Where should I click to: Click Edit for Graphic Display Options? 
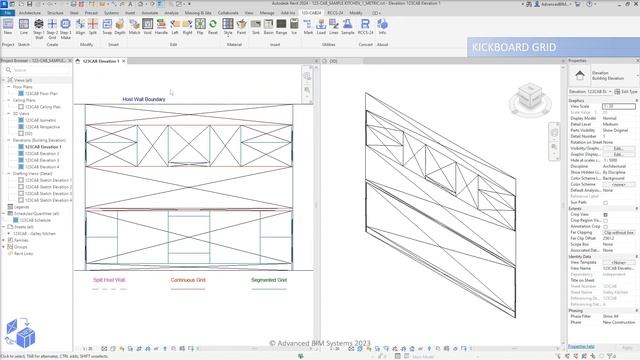click(618, 154)
